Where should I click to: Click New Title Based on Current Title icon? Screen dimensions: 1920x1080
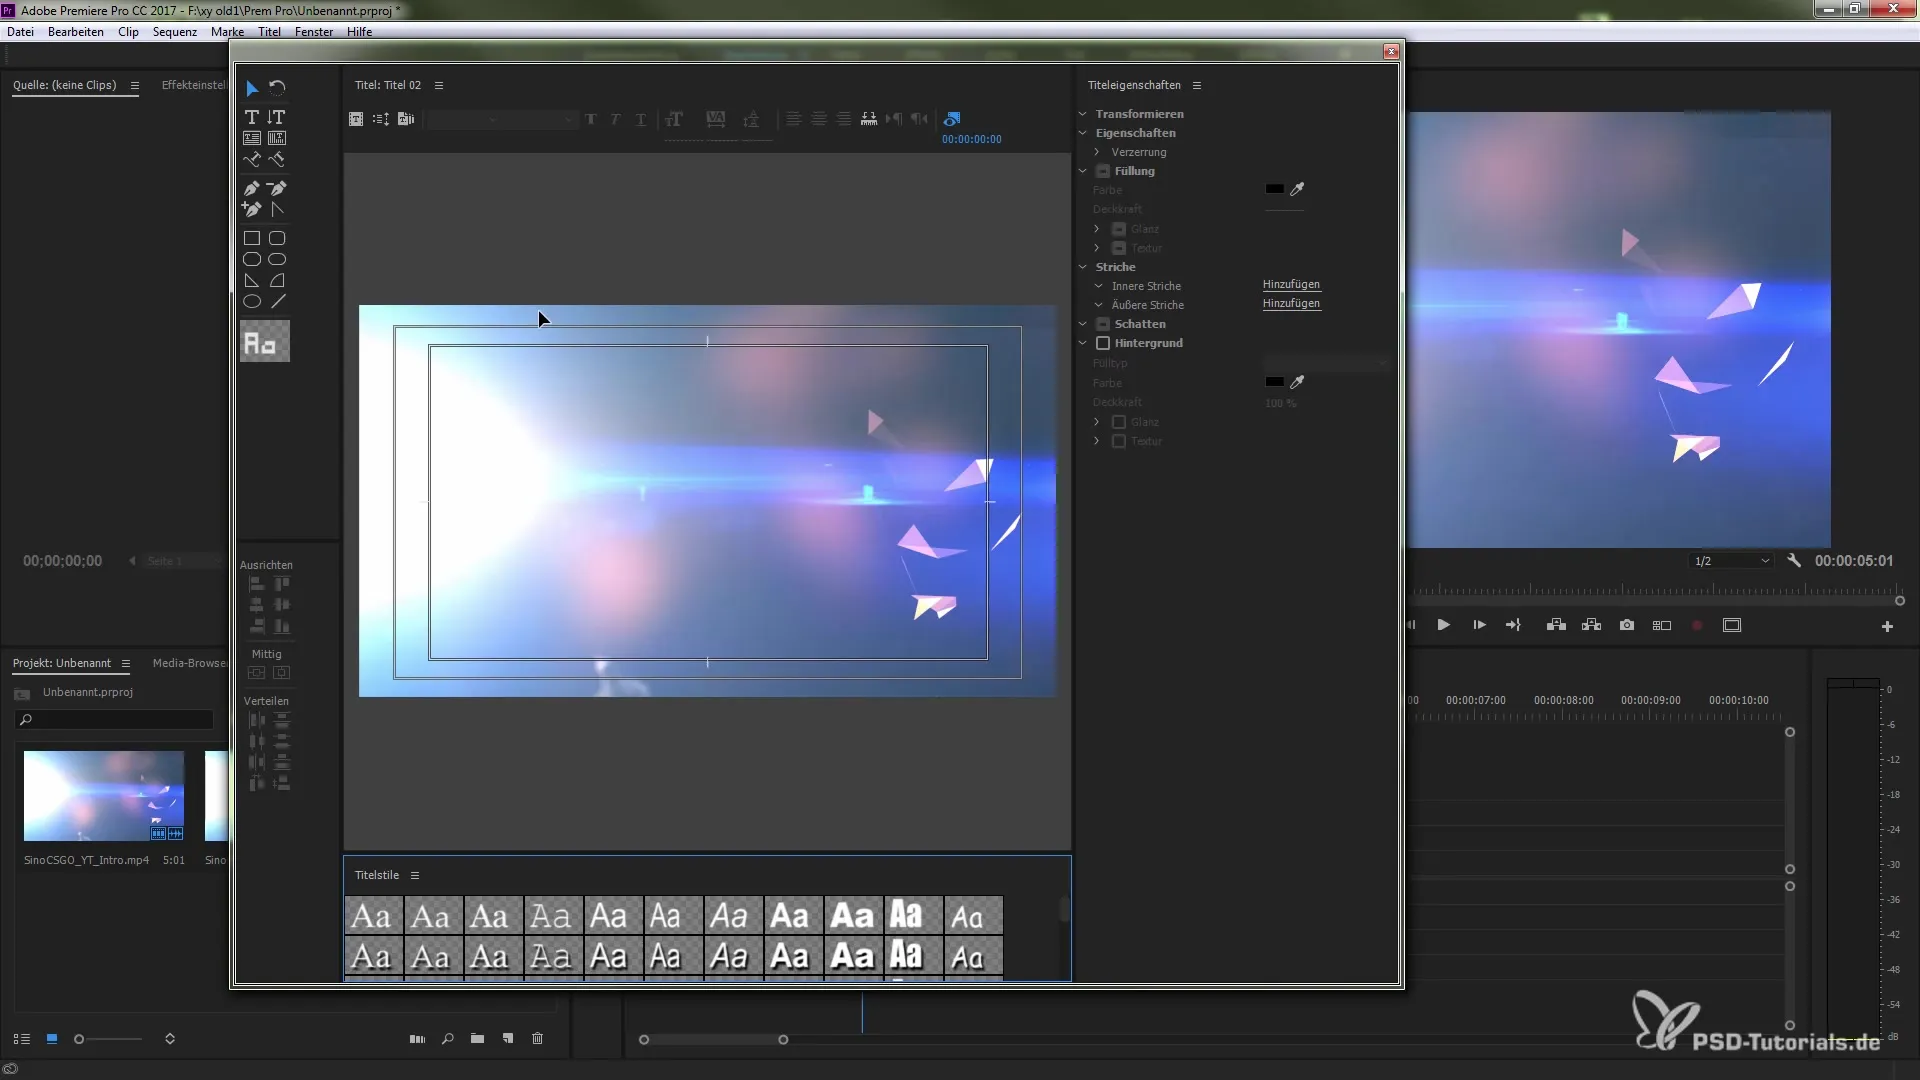356,119
